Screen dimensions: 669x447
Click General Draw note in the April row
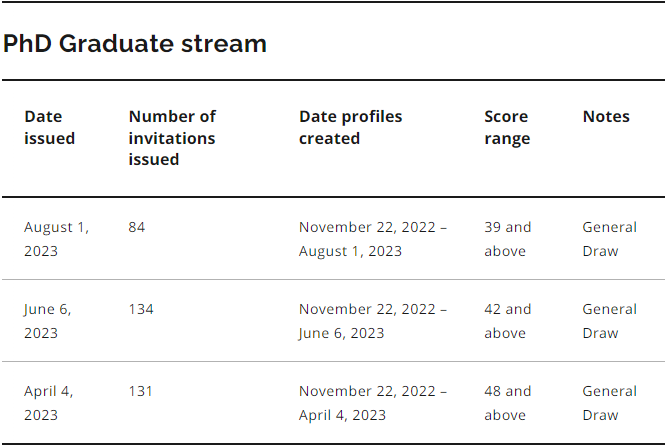click(609, 403)
